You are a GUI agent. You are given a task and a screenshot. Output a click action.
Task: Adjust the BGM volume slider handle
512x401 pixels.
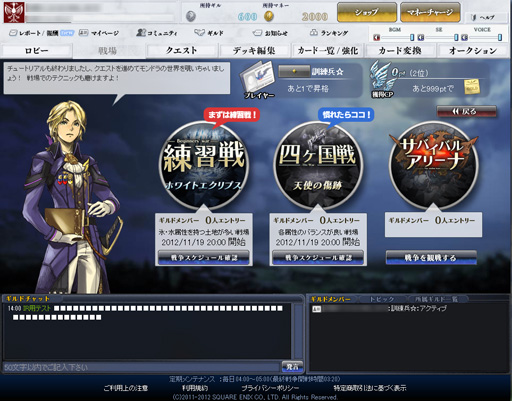tap(412, 37)
